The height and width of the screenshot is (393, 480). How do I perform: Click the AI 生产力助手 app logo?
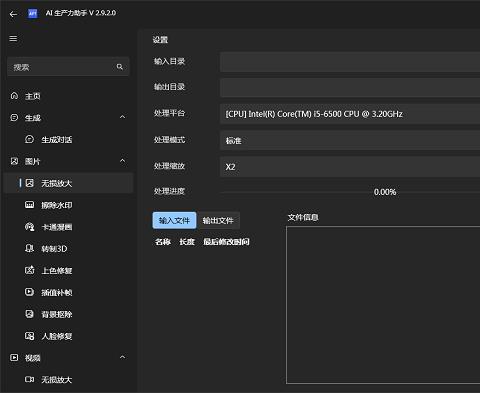click(x=32, y=13)
